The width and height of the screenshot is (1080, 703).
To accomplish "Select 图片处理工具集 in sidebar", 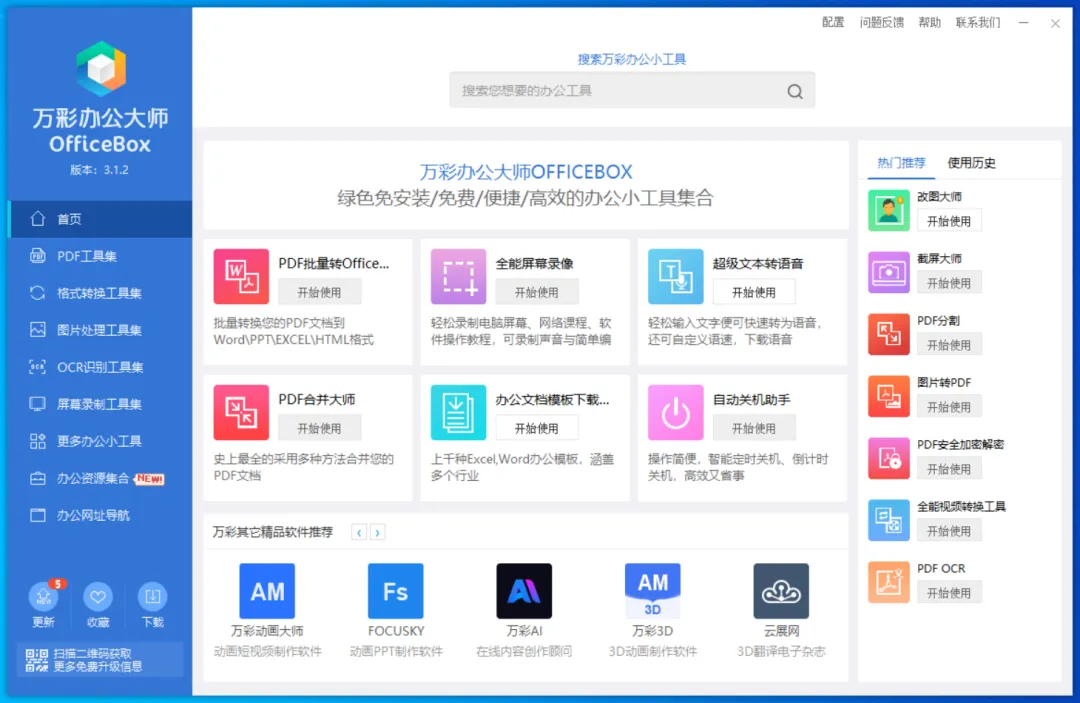I will tap(101, 330).
